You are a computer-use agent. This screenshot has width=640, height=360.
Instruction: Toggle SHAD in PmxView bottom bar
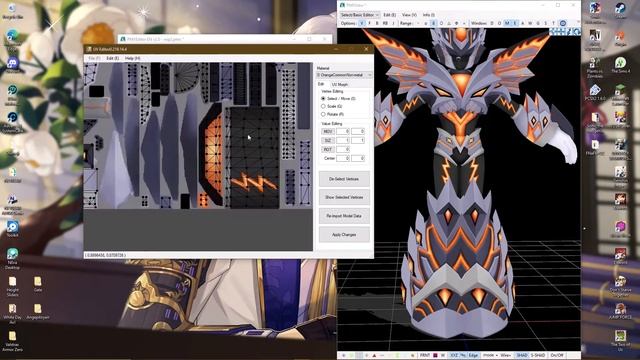click(x=522, y=356)
